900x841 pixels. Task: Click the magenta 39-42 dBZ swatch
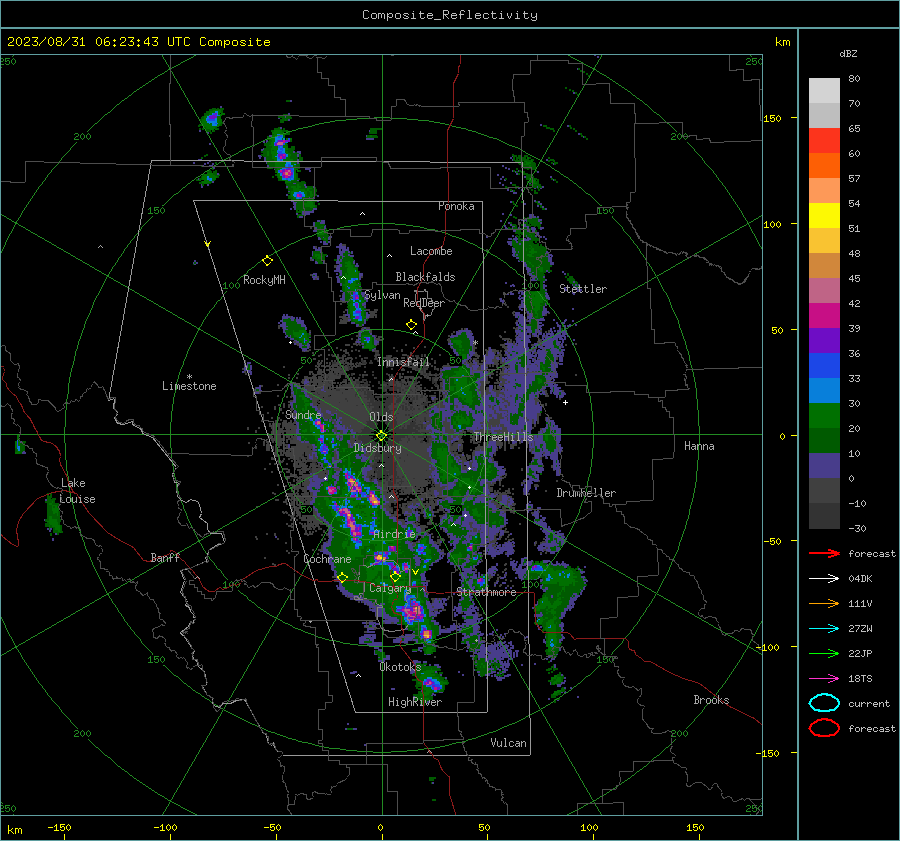click(x=824, y=316)
